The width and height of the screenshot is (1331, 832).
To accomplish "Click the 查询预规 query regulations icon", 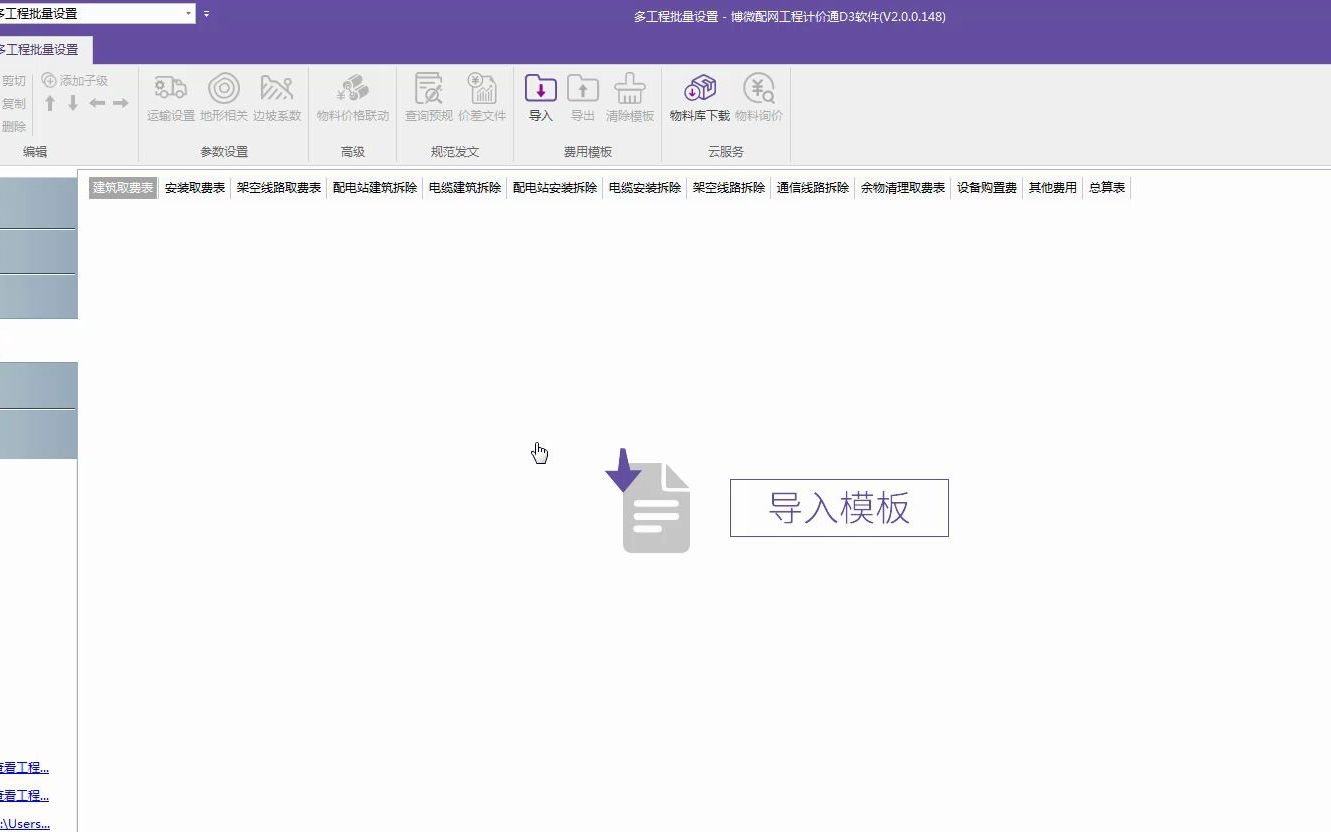I will pos(428,96).
